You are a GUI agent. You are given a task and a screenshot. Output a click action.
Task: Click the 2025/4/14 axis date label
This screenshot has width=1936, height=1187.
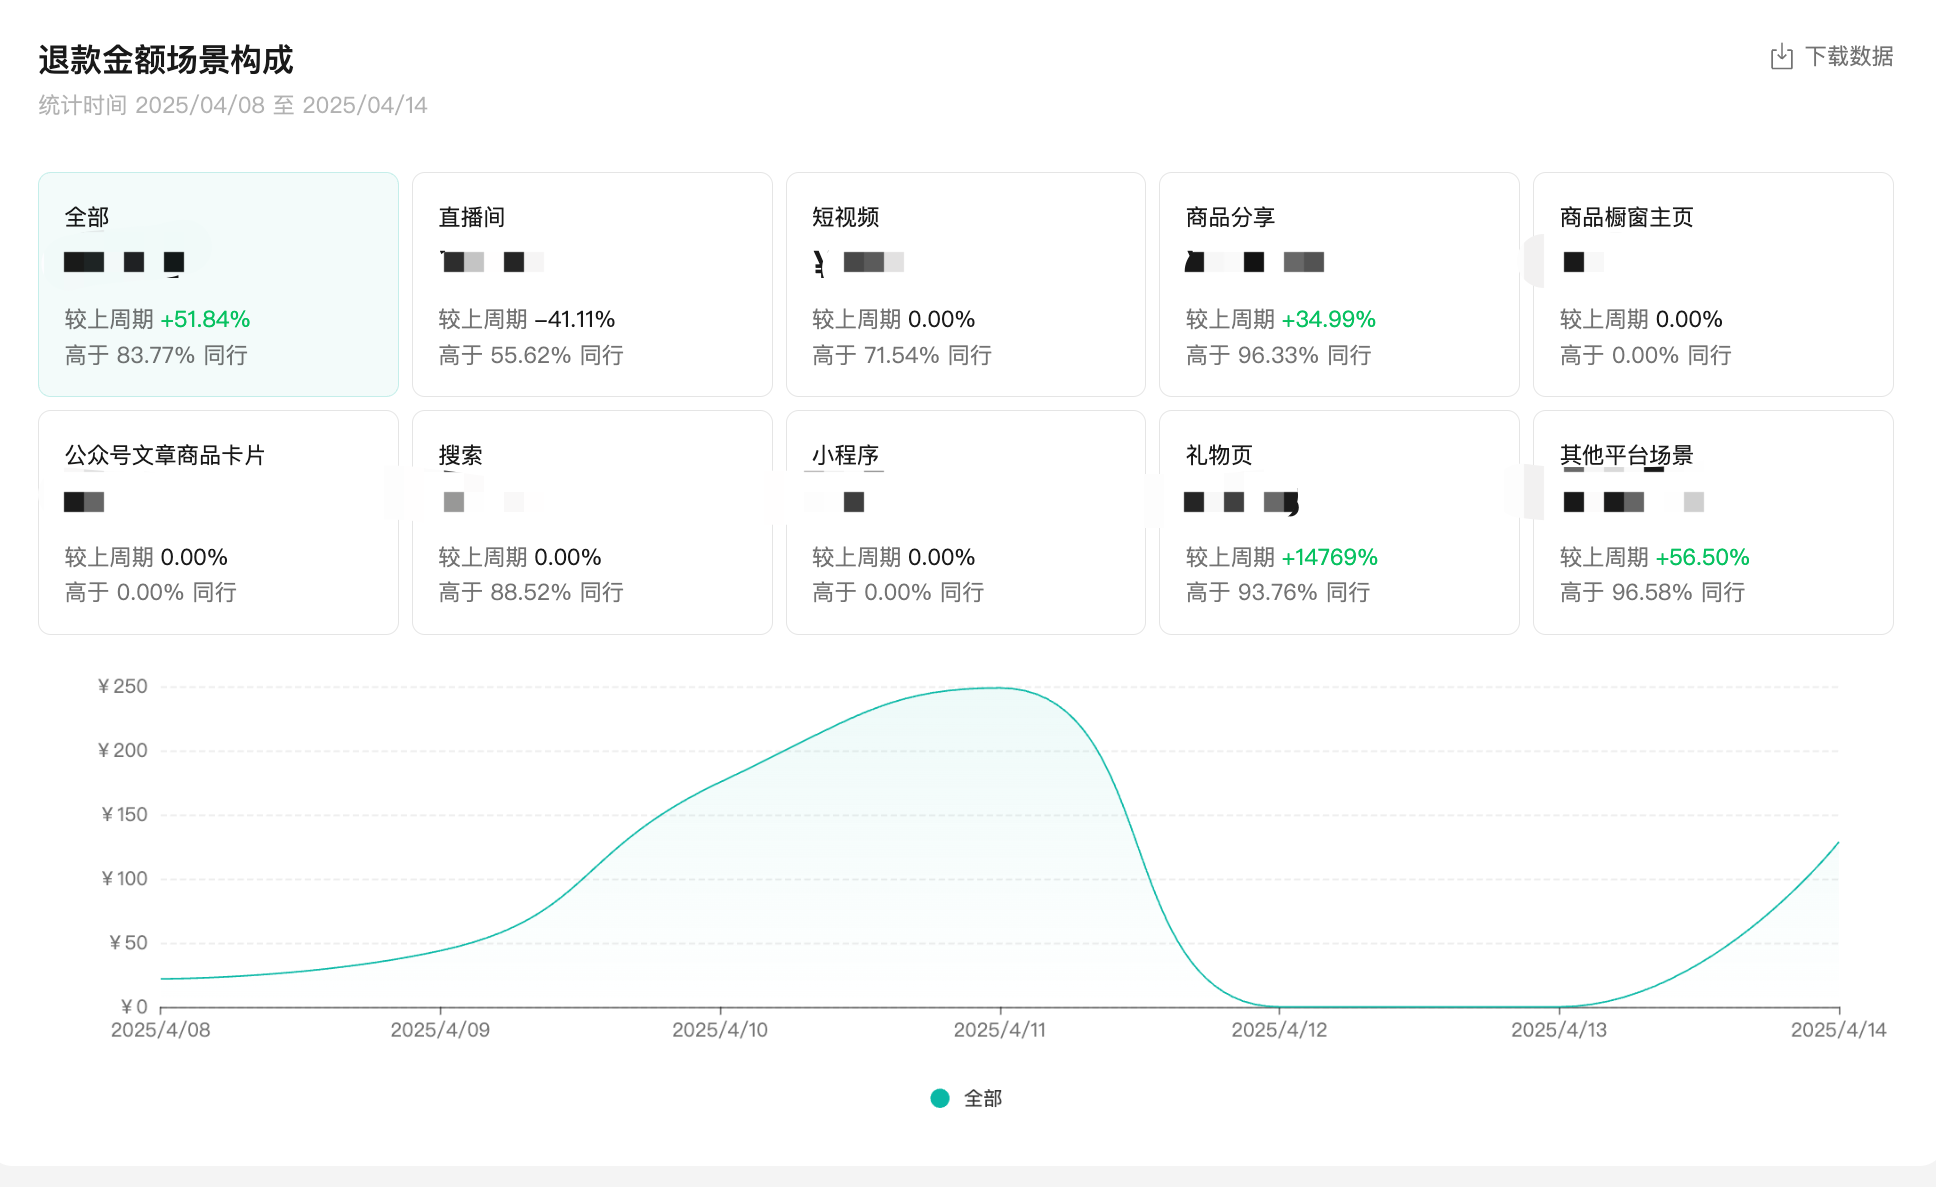pyautogui.click(x=1837, y=1029)
